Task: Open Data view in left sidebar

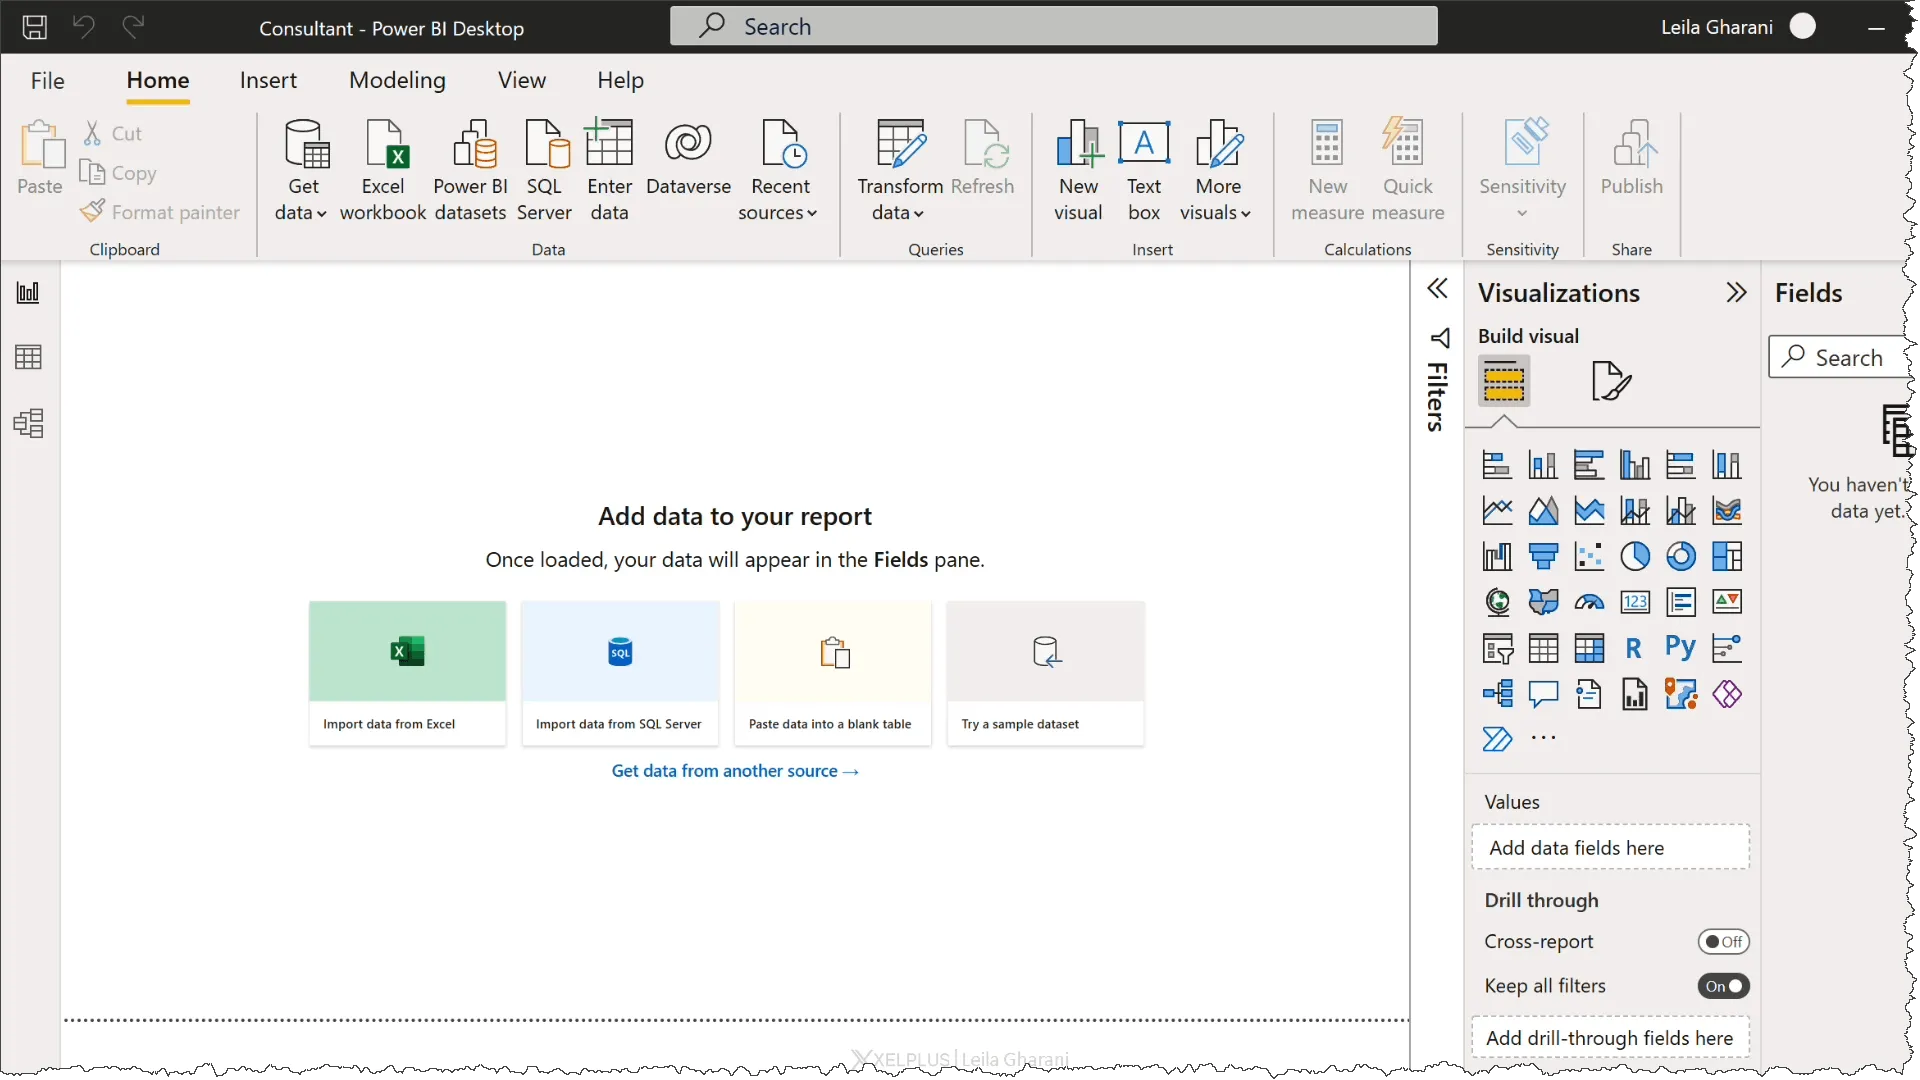Action: tap(28, 357)
